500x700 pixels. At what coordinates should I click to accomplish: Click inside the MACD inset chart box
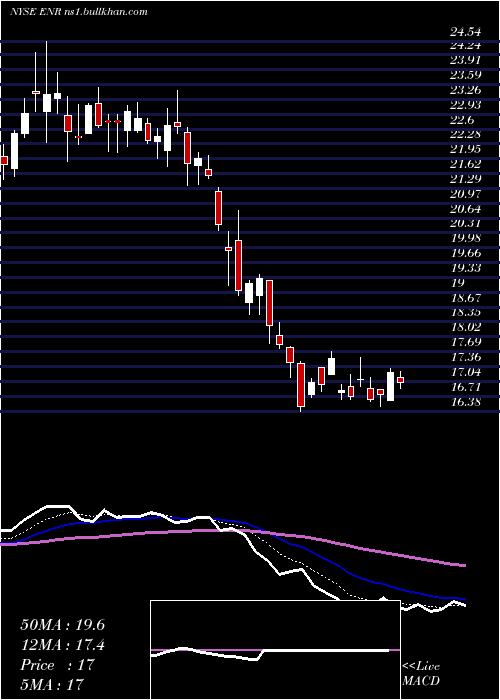pos(275,650)
